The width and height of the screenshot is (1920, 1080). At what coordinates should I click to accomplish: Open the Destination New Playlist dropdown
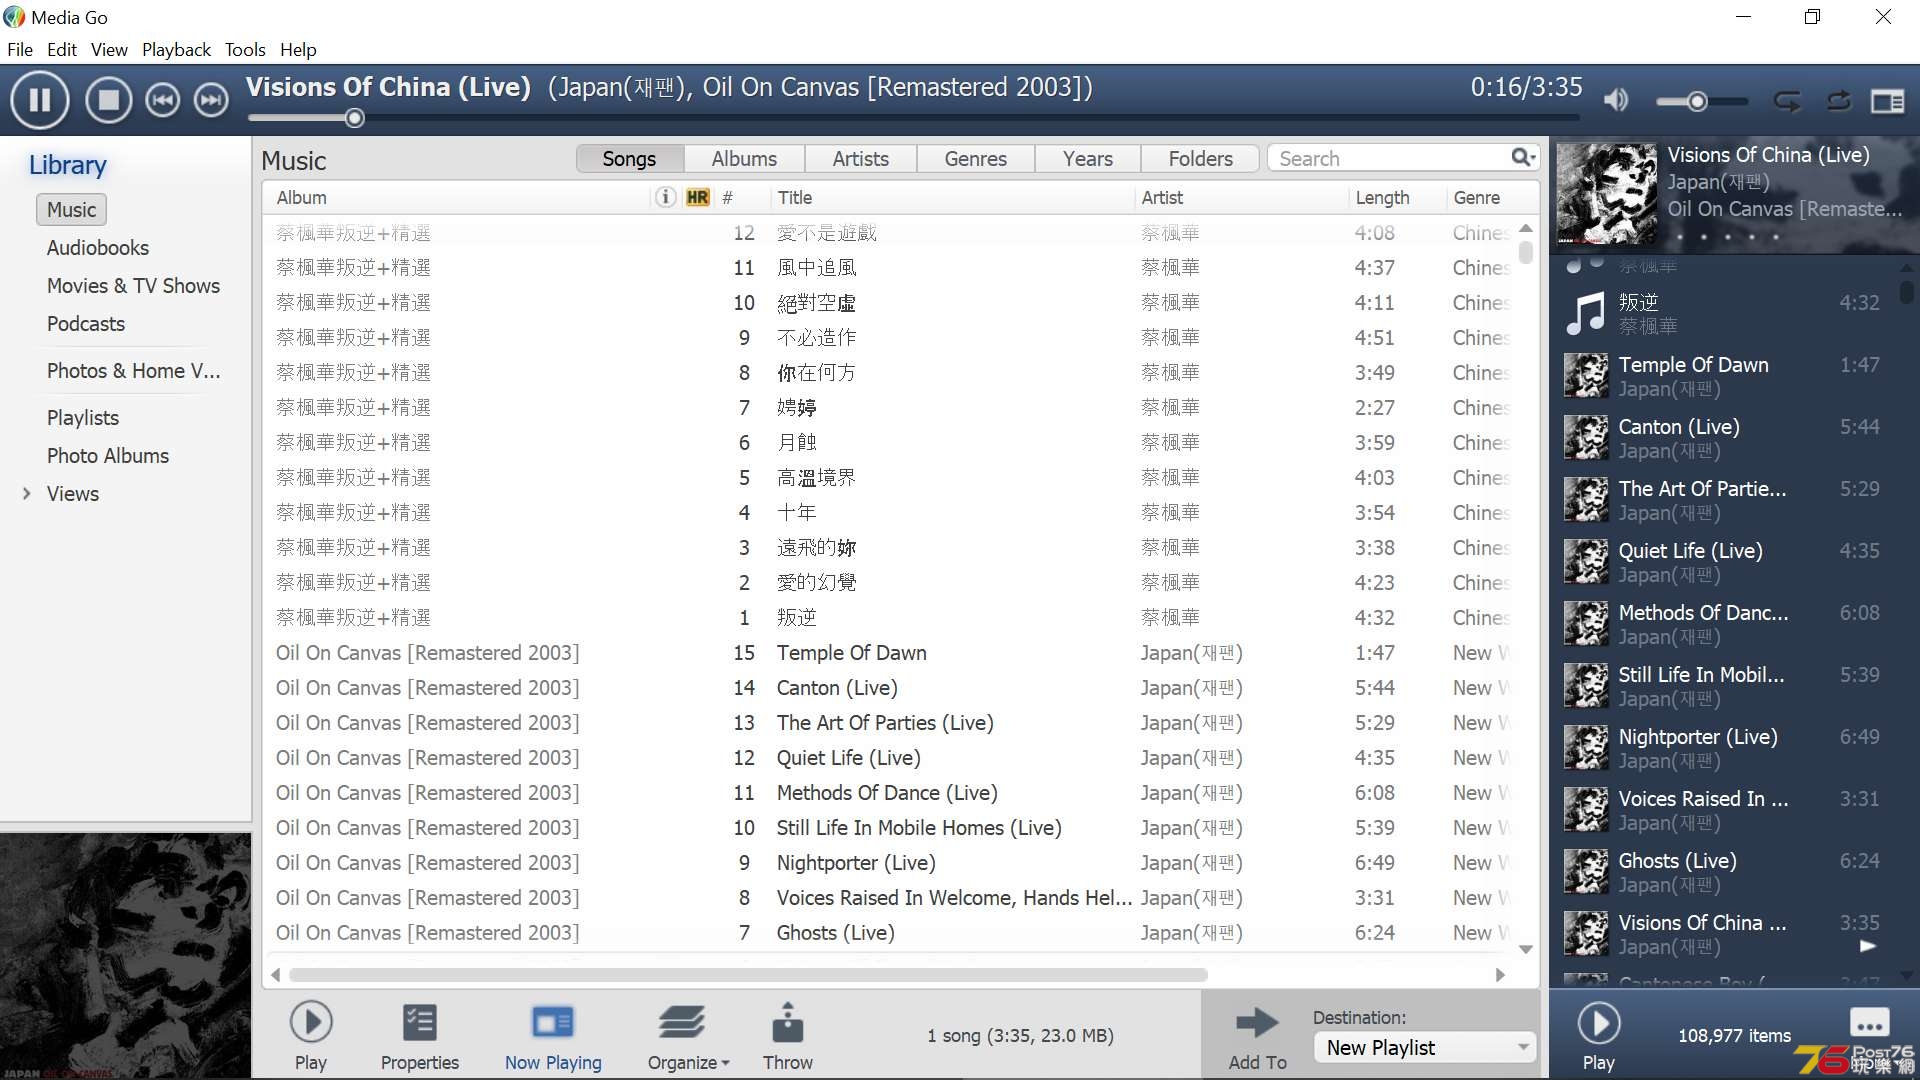point(1424,1047)
